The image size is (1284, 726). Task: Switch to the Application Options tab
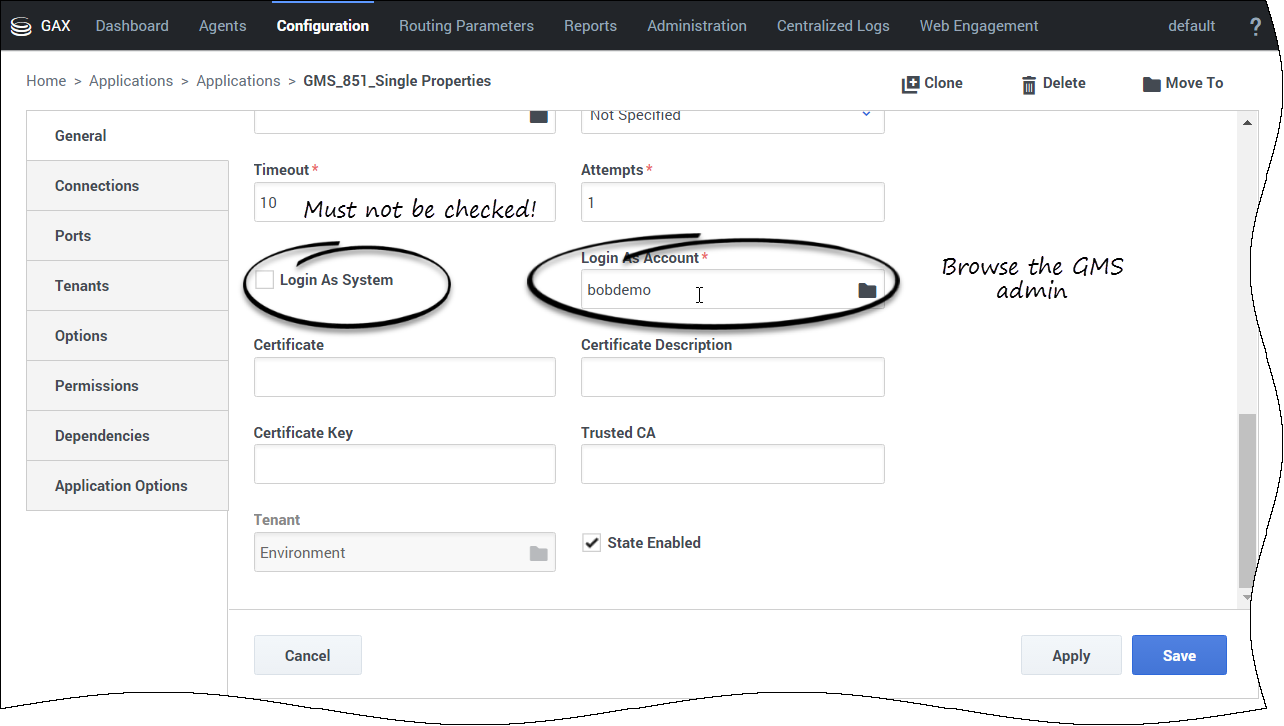(x=128, y=486)
